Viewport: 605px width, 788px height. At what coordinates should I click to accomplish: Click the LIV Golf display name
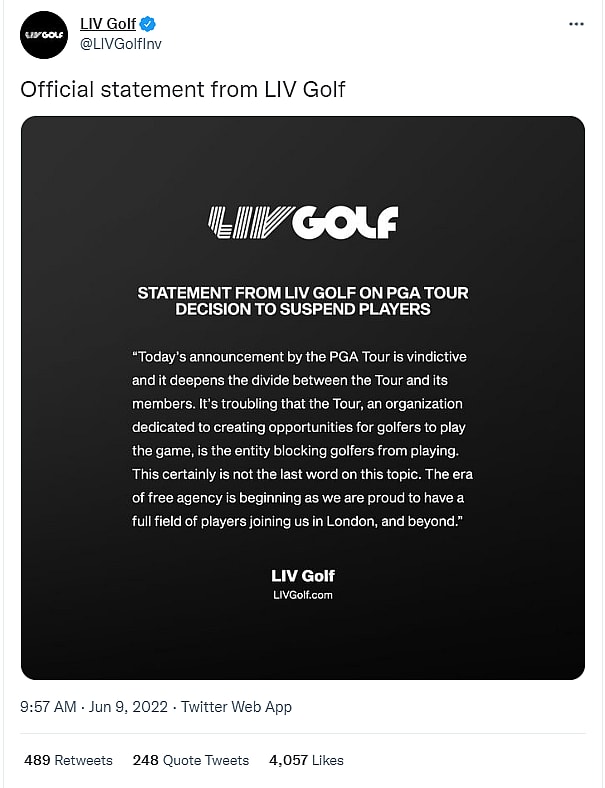click(x=108, y=24)
